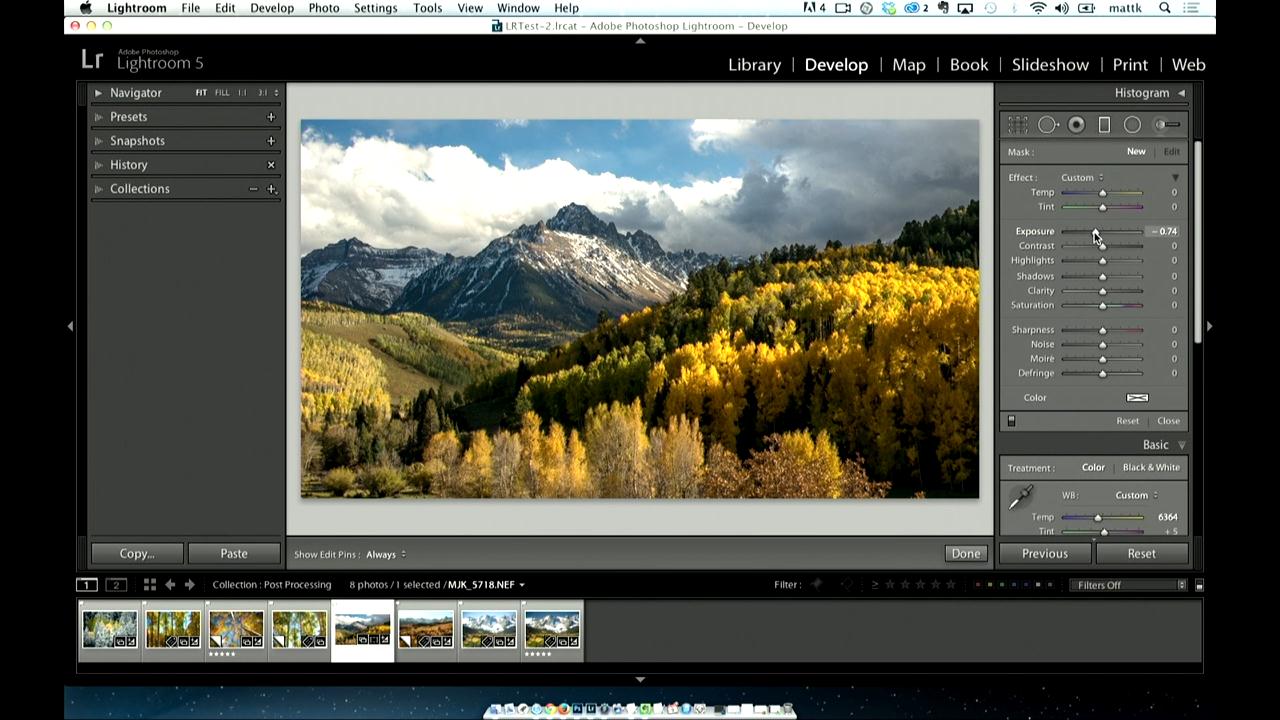Click the Collections minus icon

253,189
